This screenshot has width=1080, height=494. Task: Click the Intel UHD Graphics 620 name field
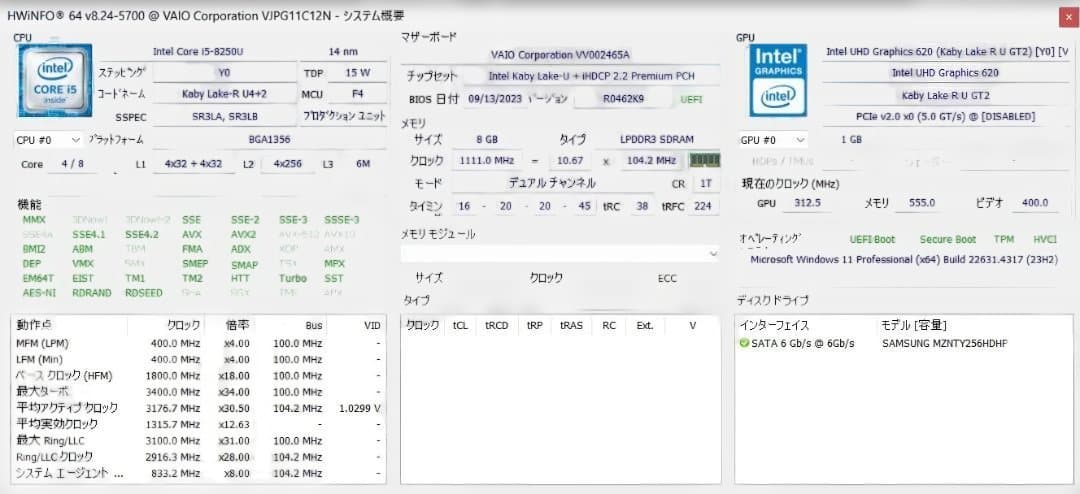945,72
